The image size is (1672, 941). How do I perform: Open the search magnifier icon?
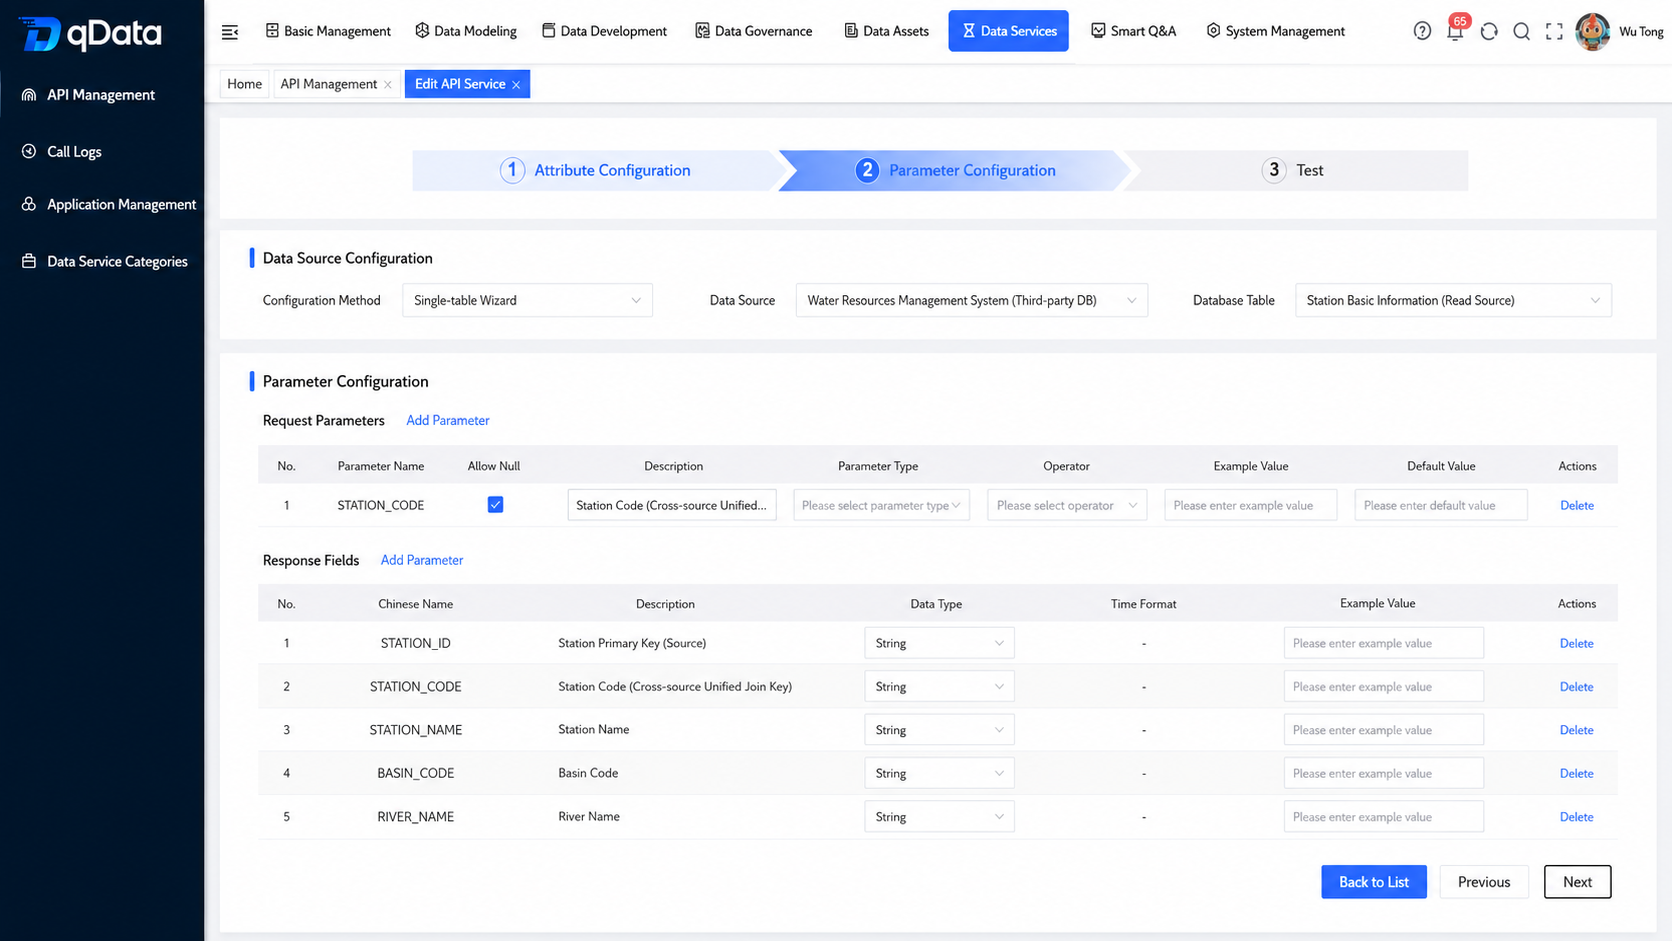click(1521, 31)
